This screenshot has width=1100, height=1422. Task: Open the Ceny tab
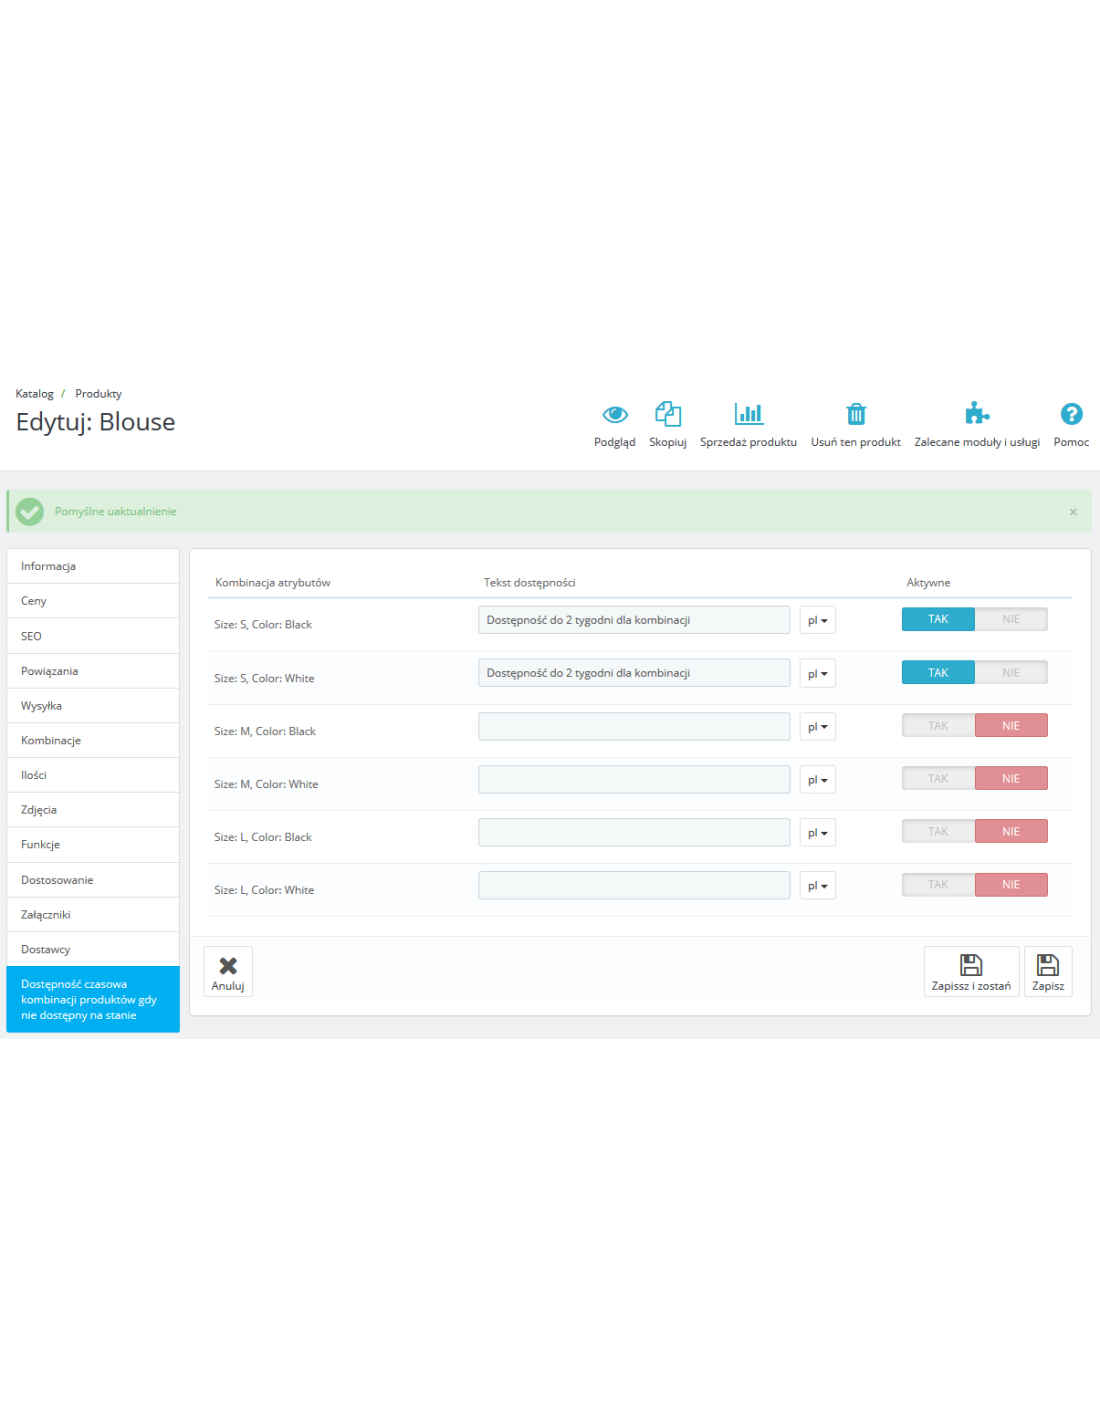(x=93, y=601)
